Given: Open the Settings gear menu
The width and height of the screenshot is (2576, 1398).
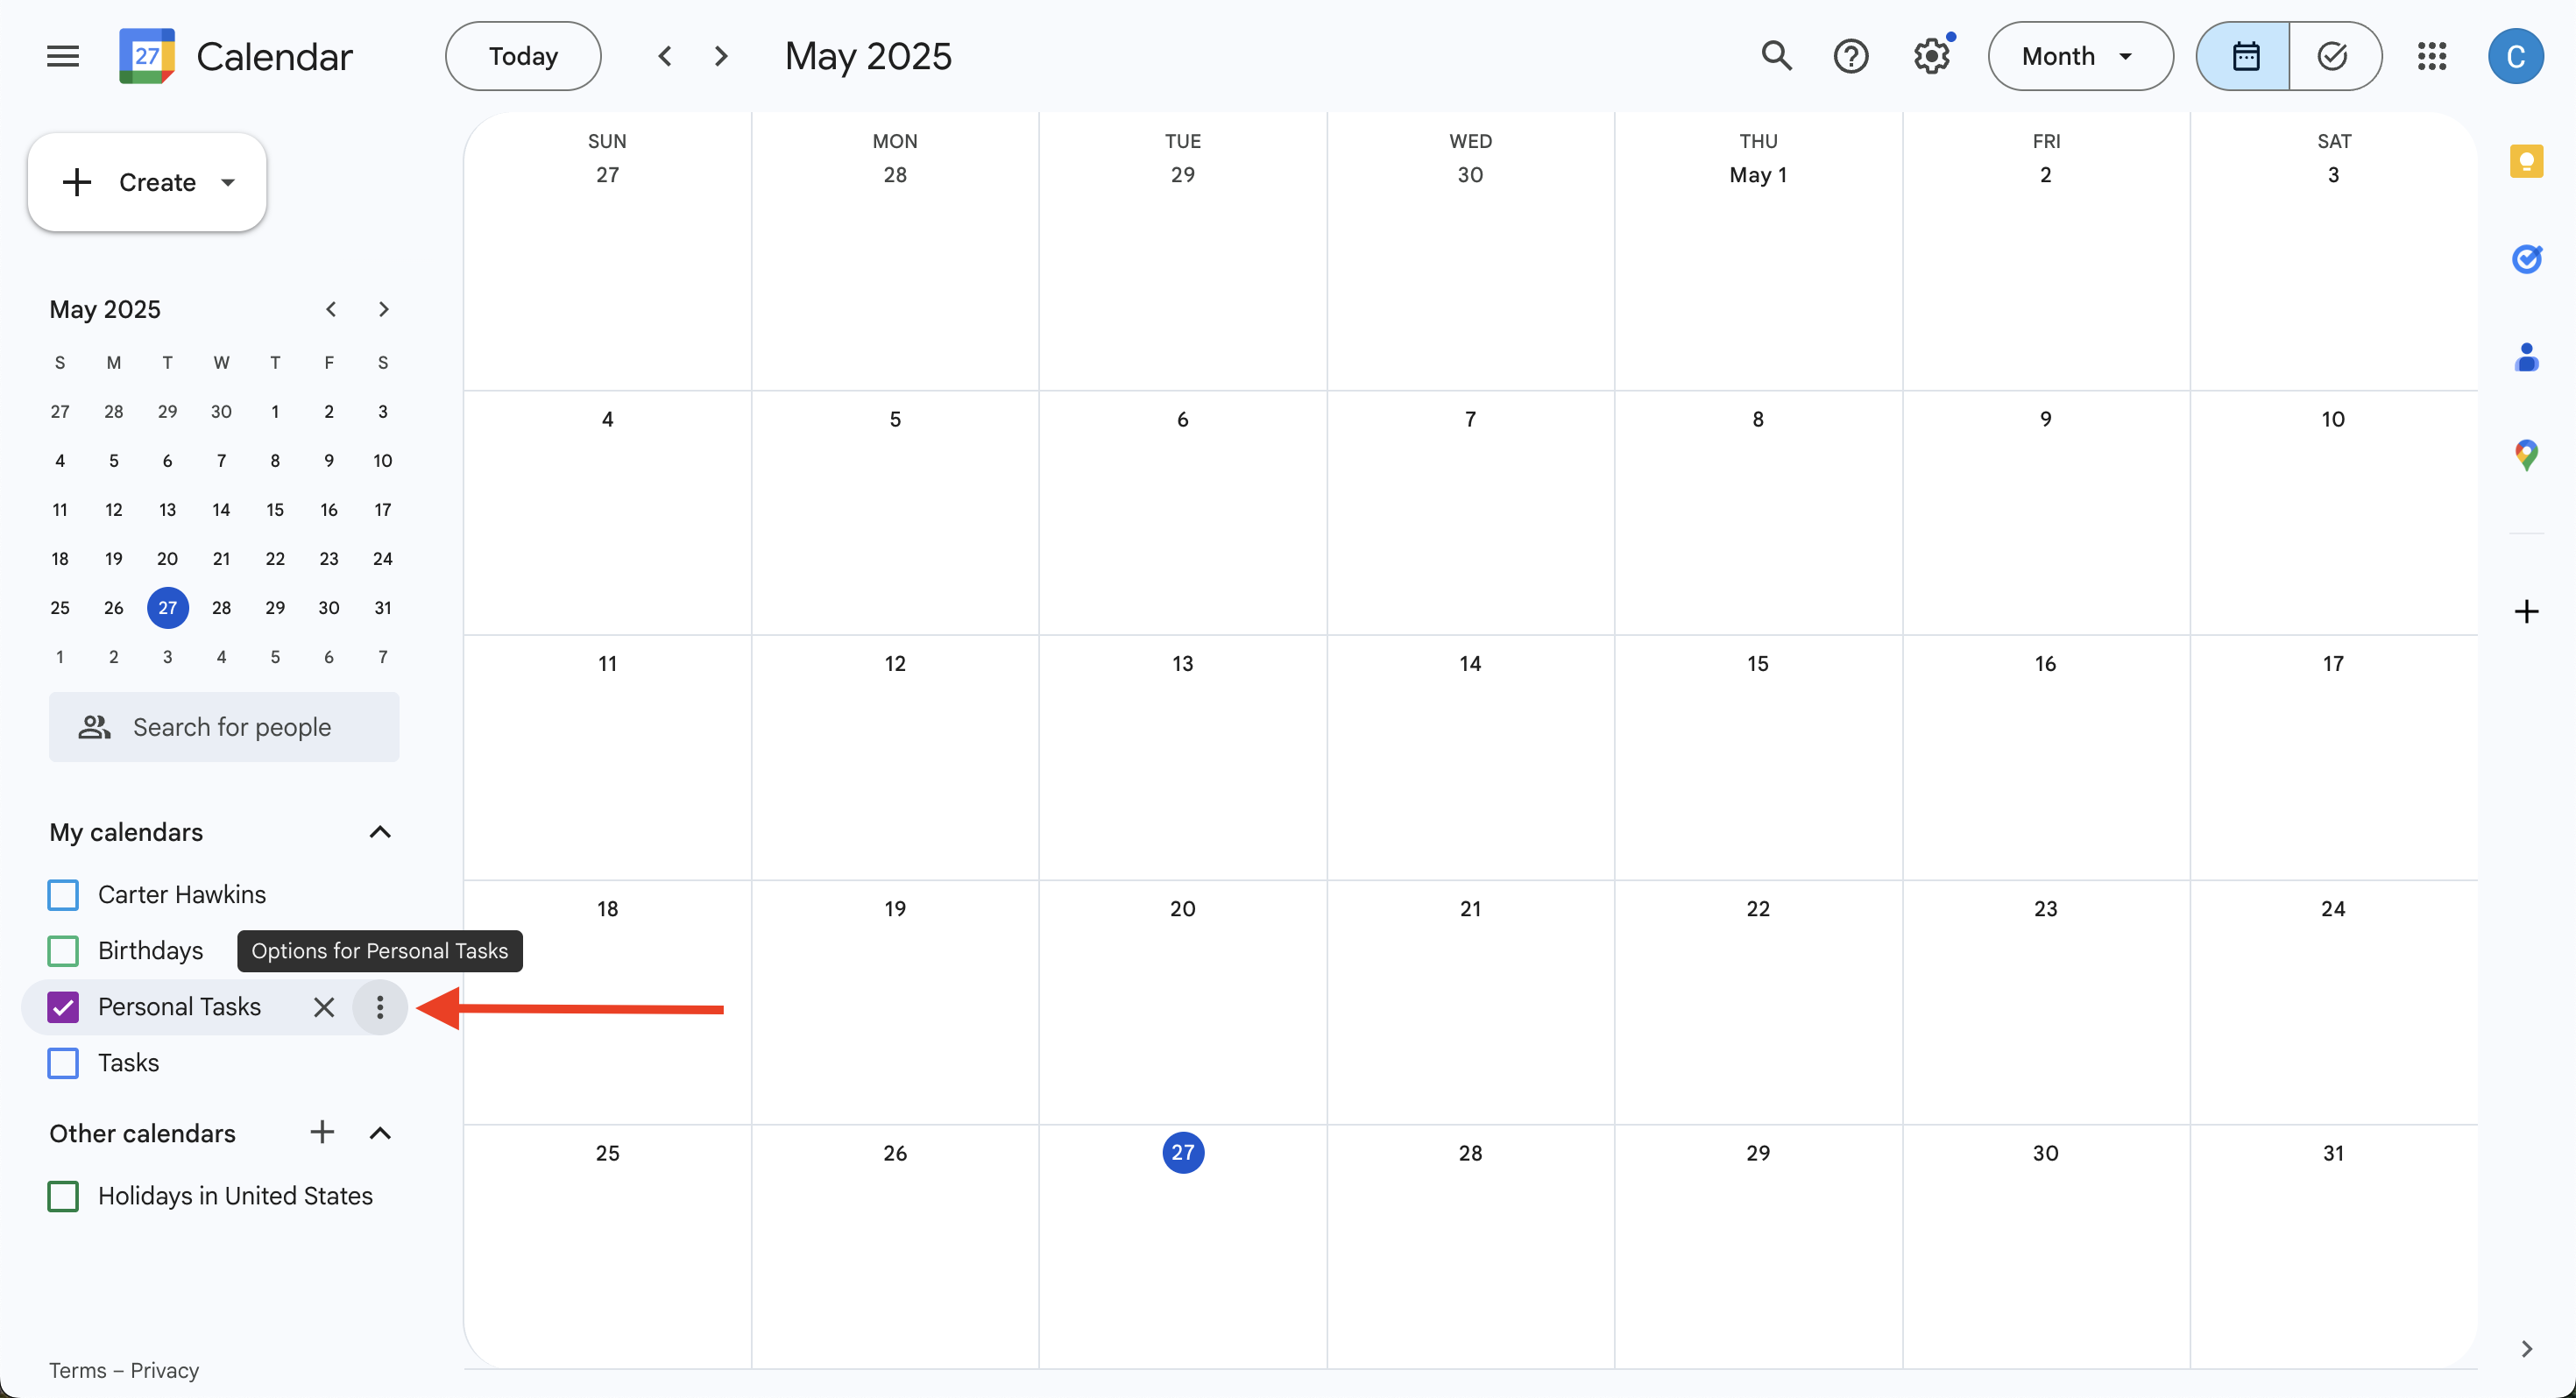Looking at the screenshot, I should coord(1931,56).
